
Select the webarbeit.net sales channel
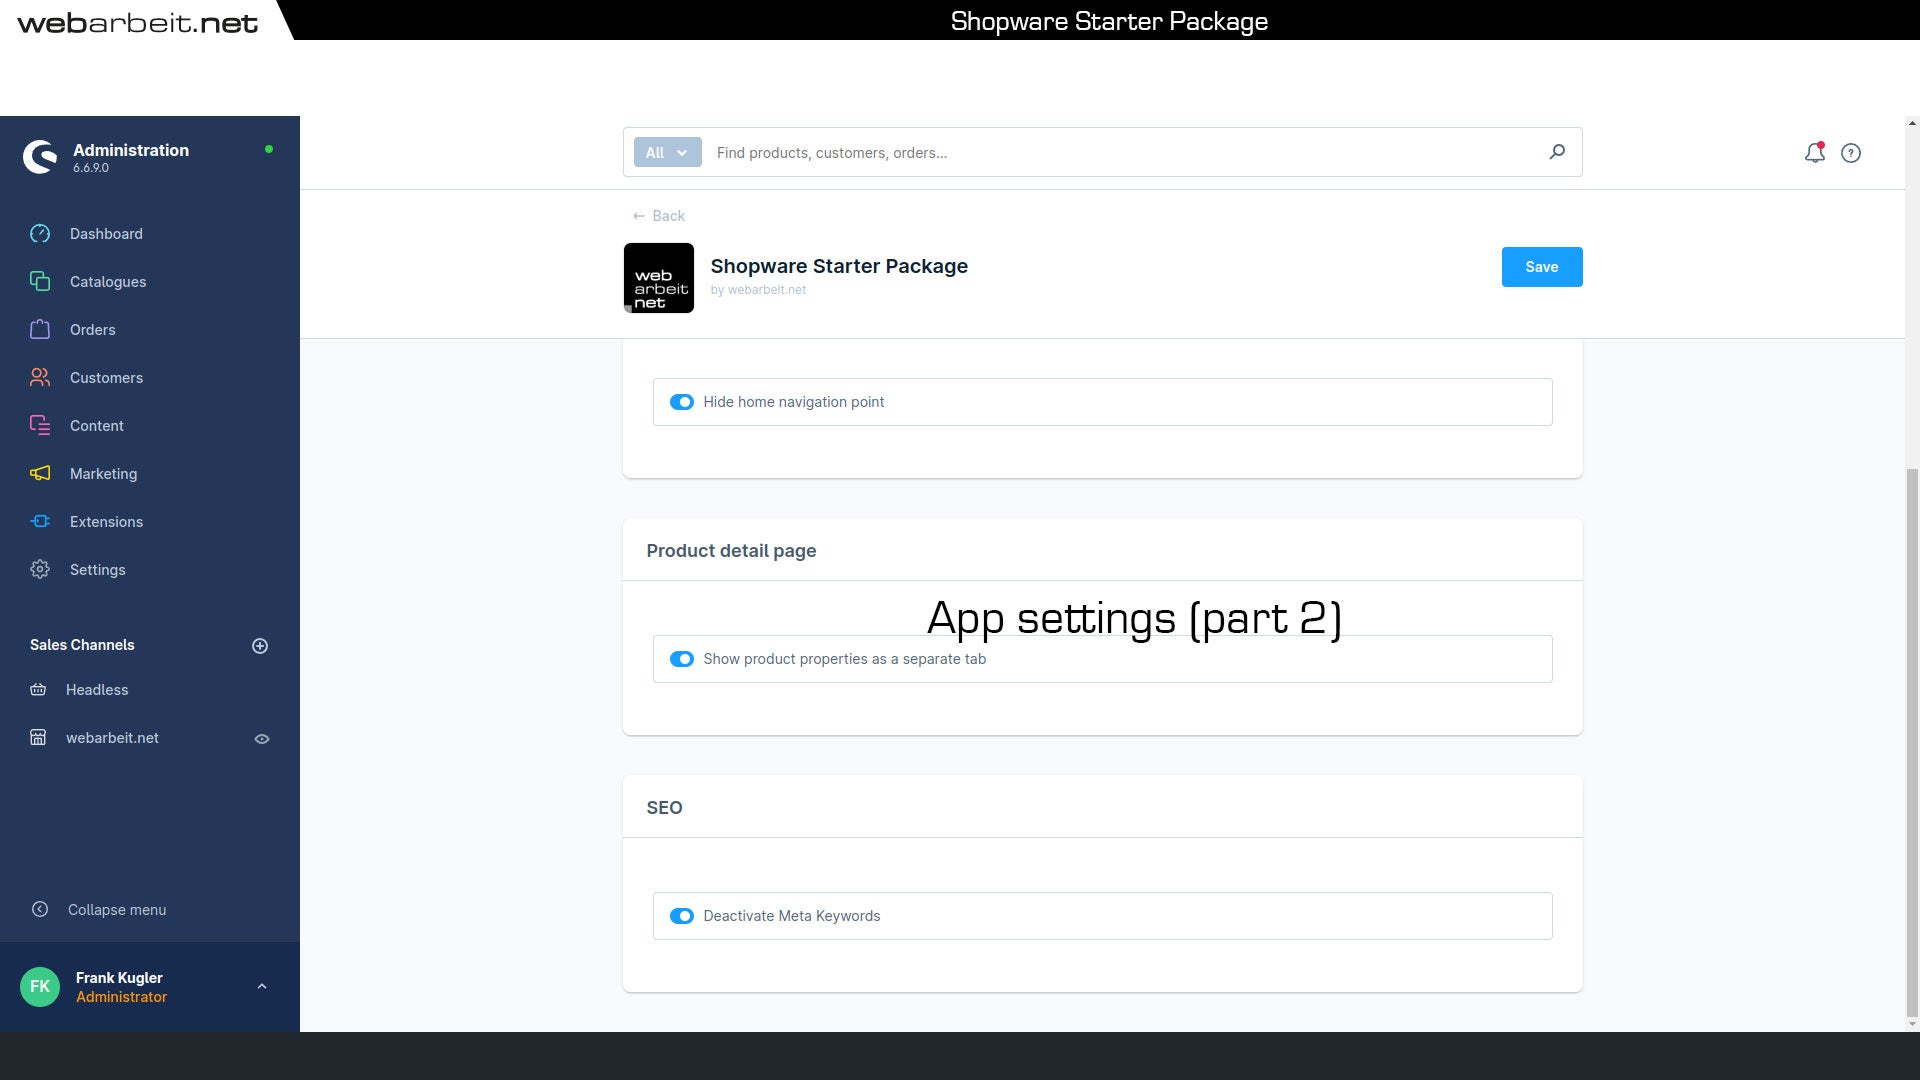[112, 738]
